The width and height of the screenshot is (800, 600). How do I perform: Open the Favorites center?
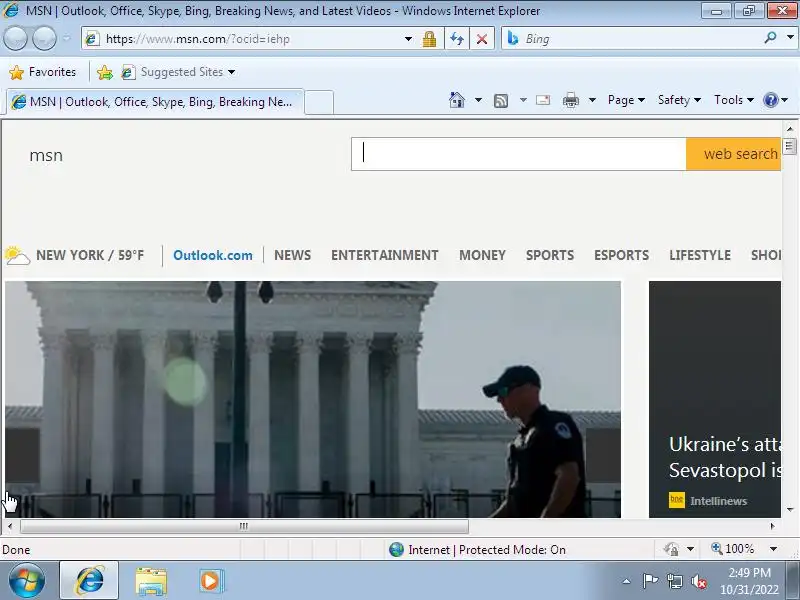(43, 72)
